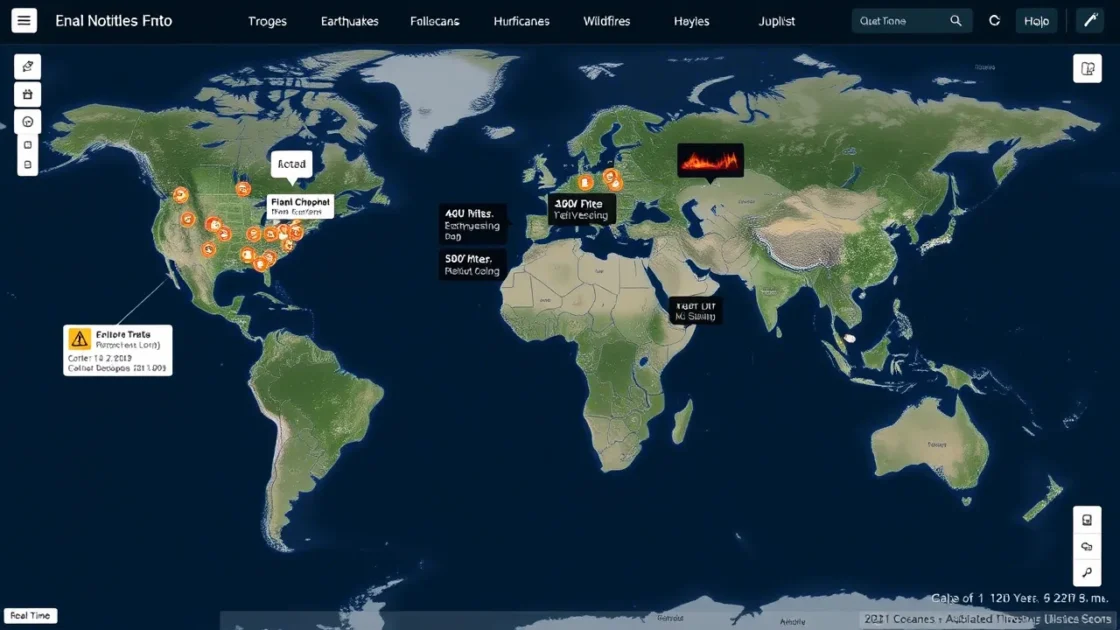Click the cloud weather icon
The height and width of the screenshot is (630, 1120).
coord(1087,547)
